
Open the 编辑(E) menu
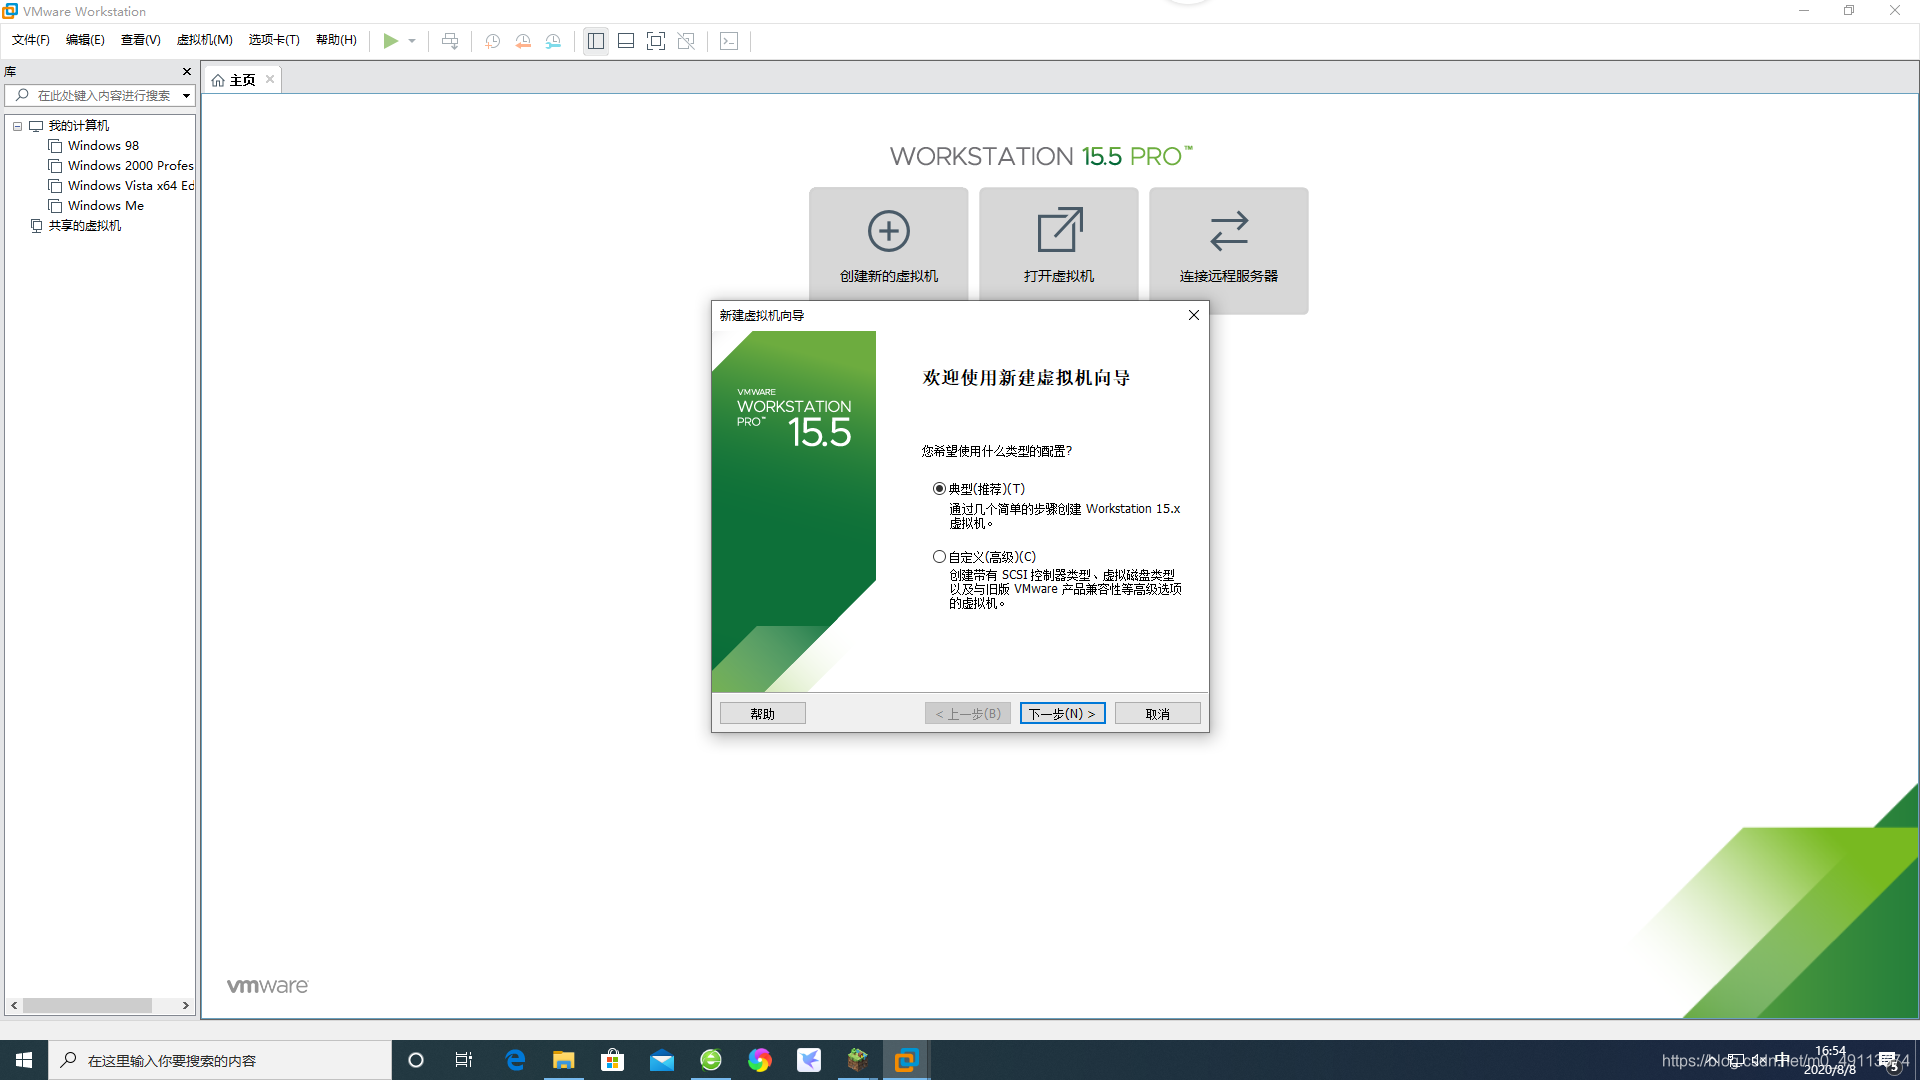[x=85, y=40]
